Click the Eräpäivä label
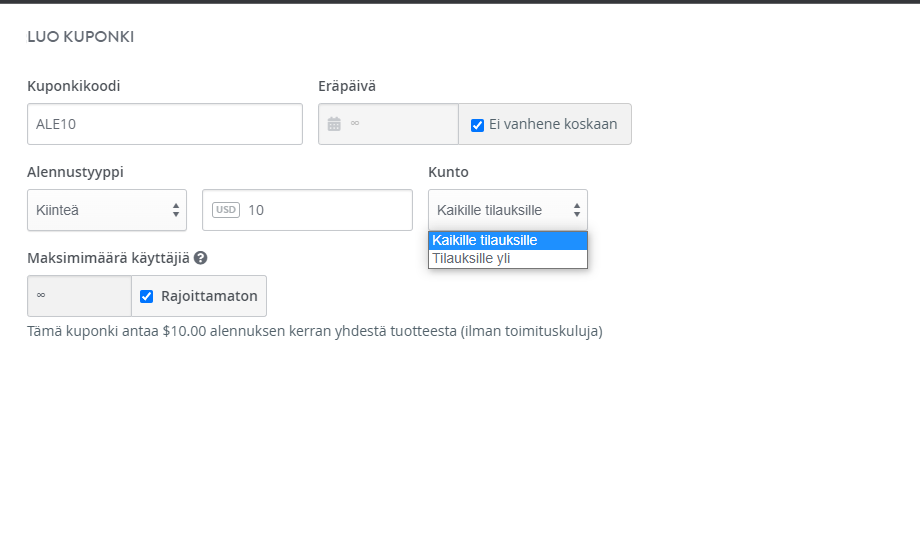The image size is (920, 542). (x=347, y=86)
